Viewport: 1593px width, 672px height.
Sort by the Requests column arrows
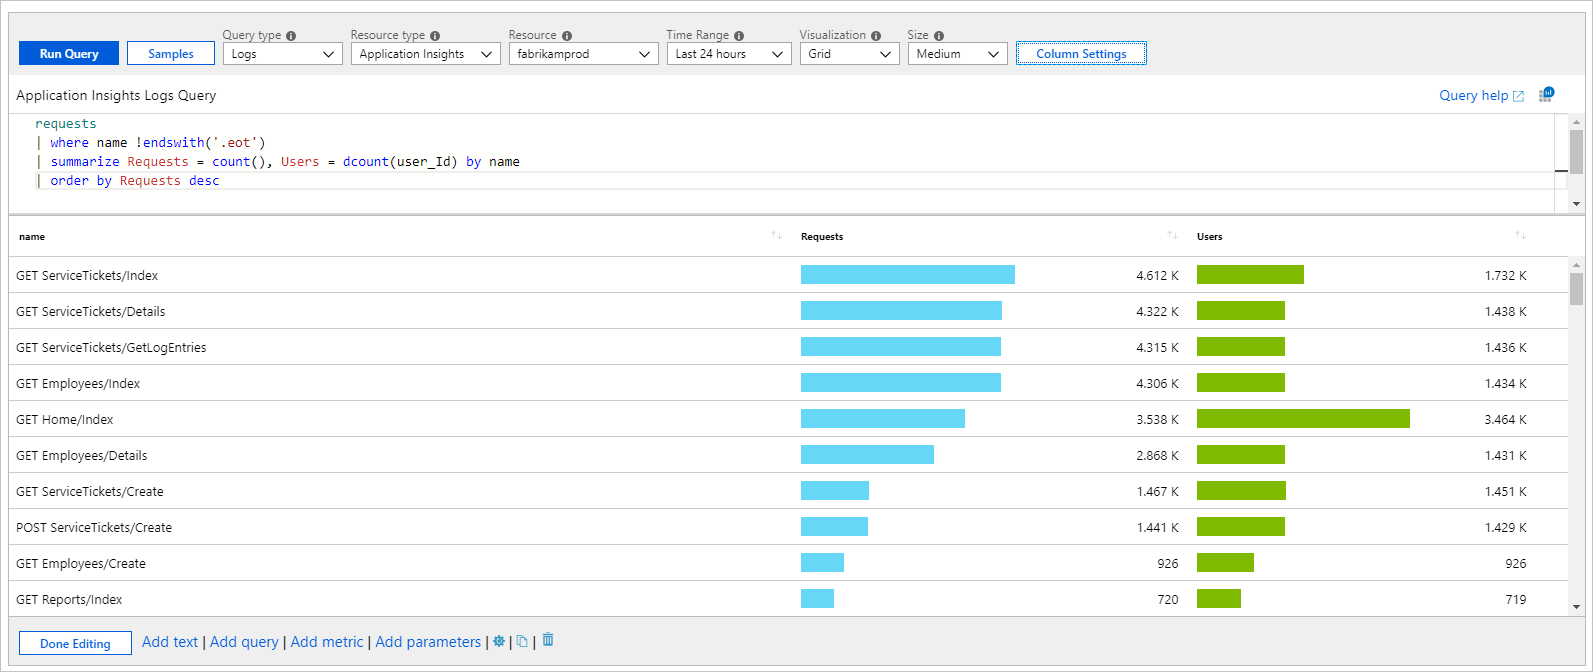point(1172,236)
